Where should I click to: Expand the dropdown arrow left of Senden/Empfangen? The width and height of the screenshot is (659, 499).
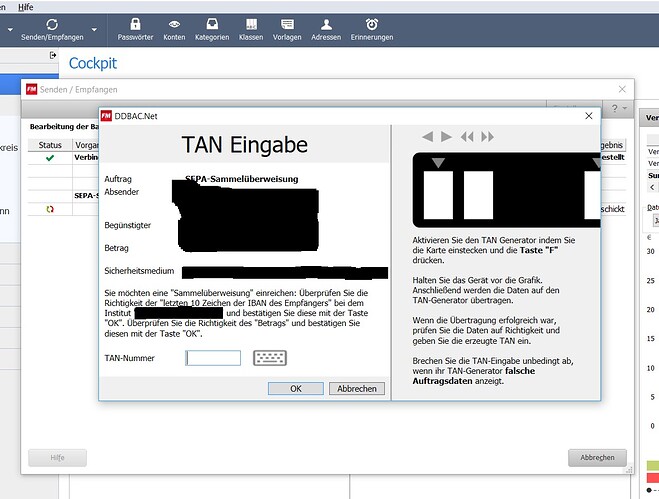[11, 29]
